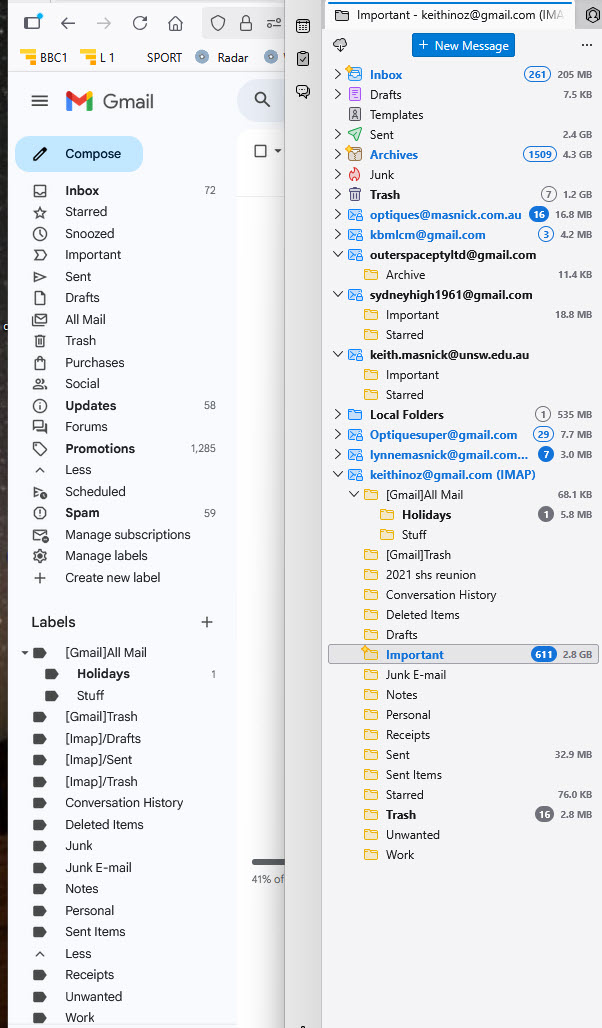Open the three-dot menu beside New Message
This screenshot has height=1028, width=602.
click(x=586, y=45)
